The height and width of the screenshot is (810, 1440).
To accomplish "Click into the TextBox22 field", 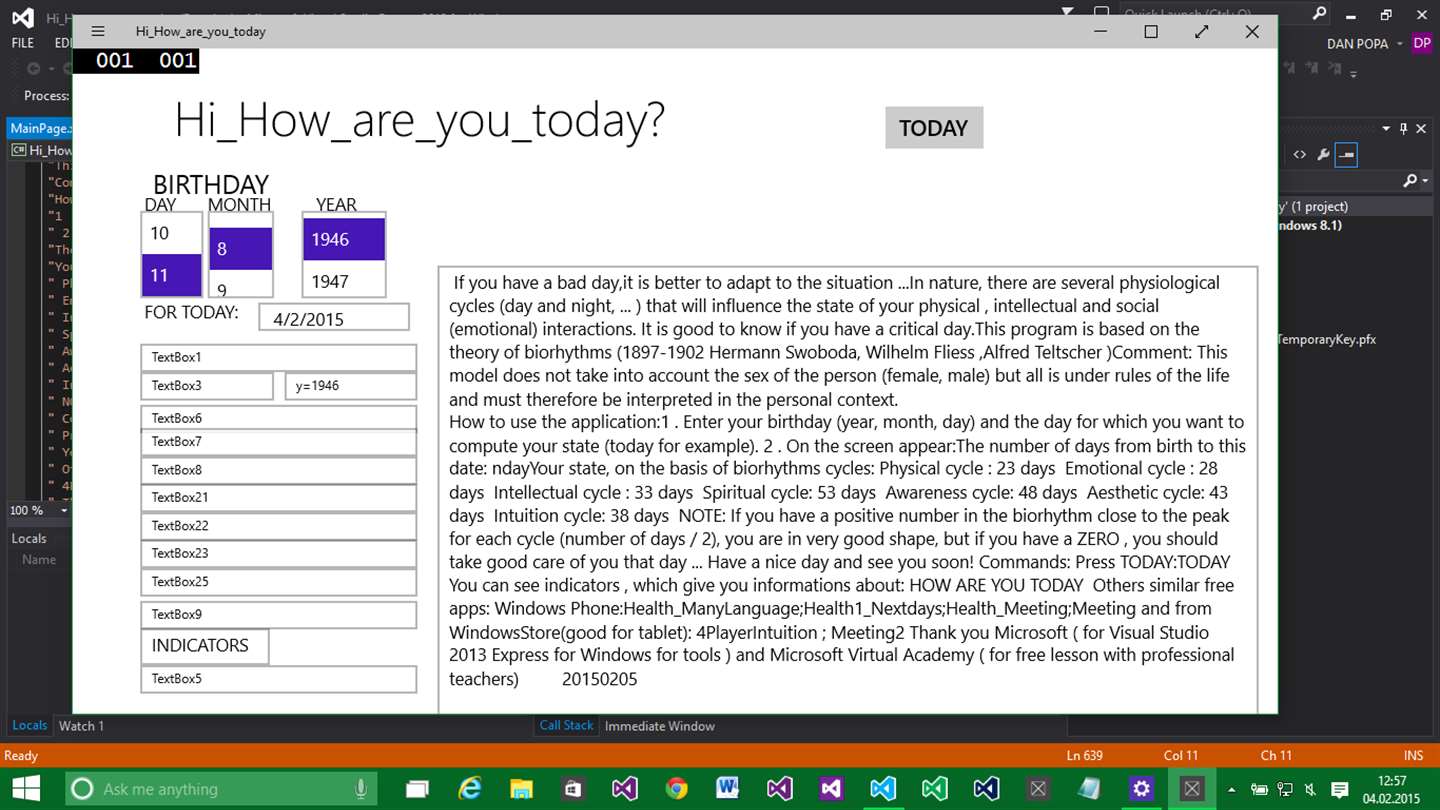I will click(279, 525).
